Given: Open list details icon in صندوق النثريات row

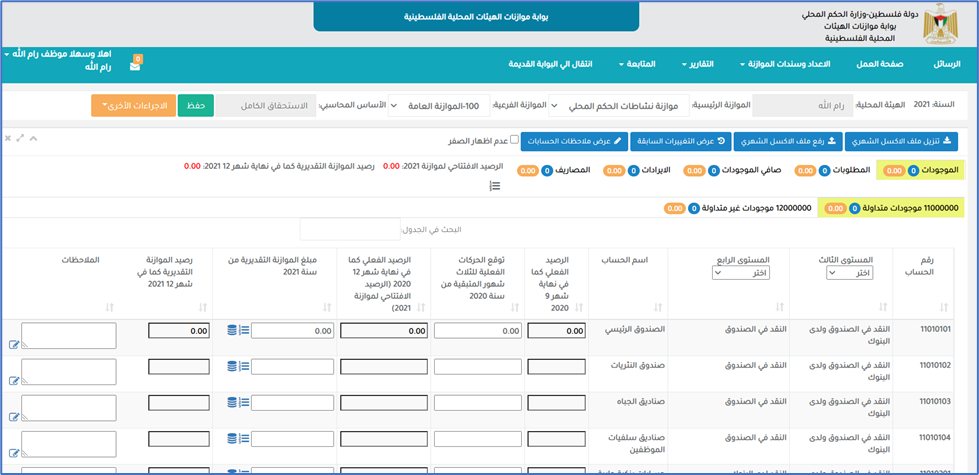Looking at the screenshot, I should click(244, 366).
